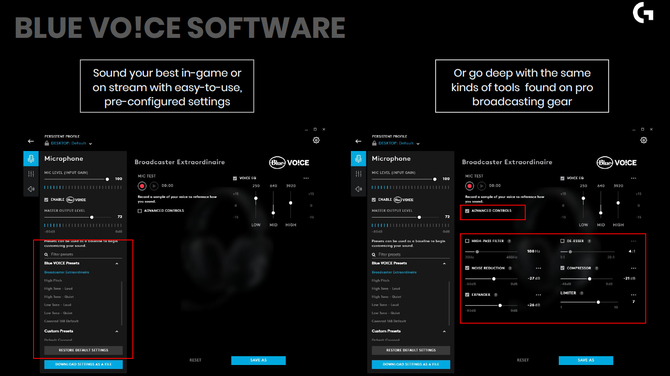670x376 pixels.
Task: Open settings gear in left window
Action: 316,140
